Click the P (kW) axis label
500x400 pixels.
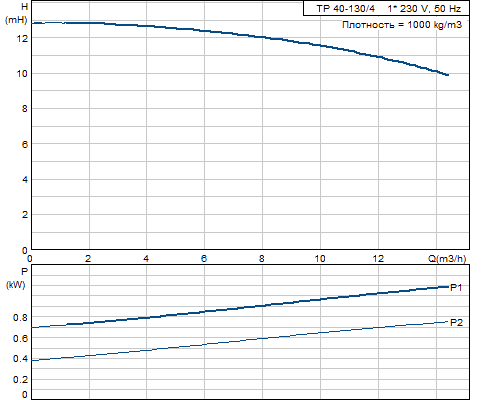pos(16,278)
